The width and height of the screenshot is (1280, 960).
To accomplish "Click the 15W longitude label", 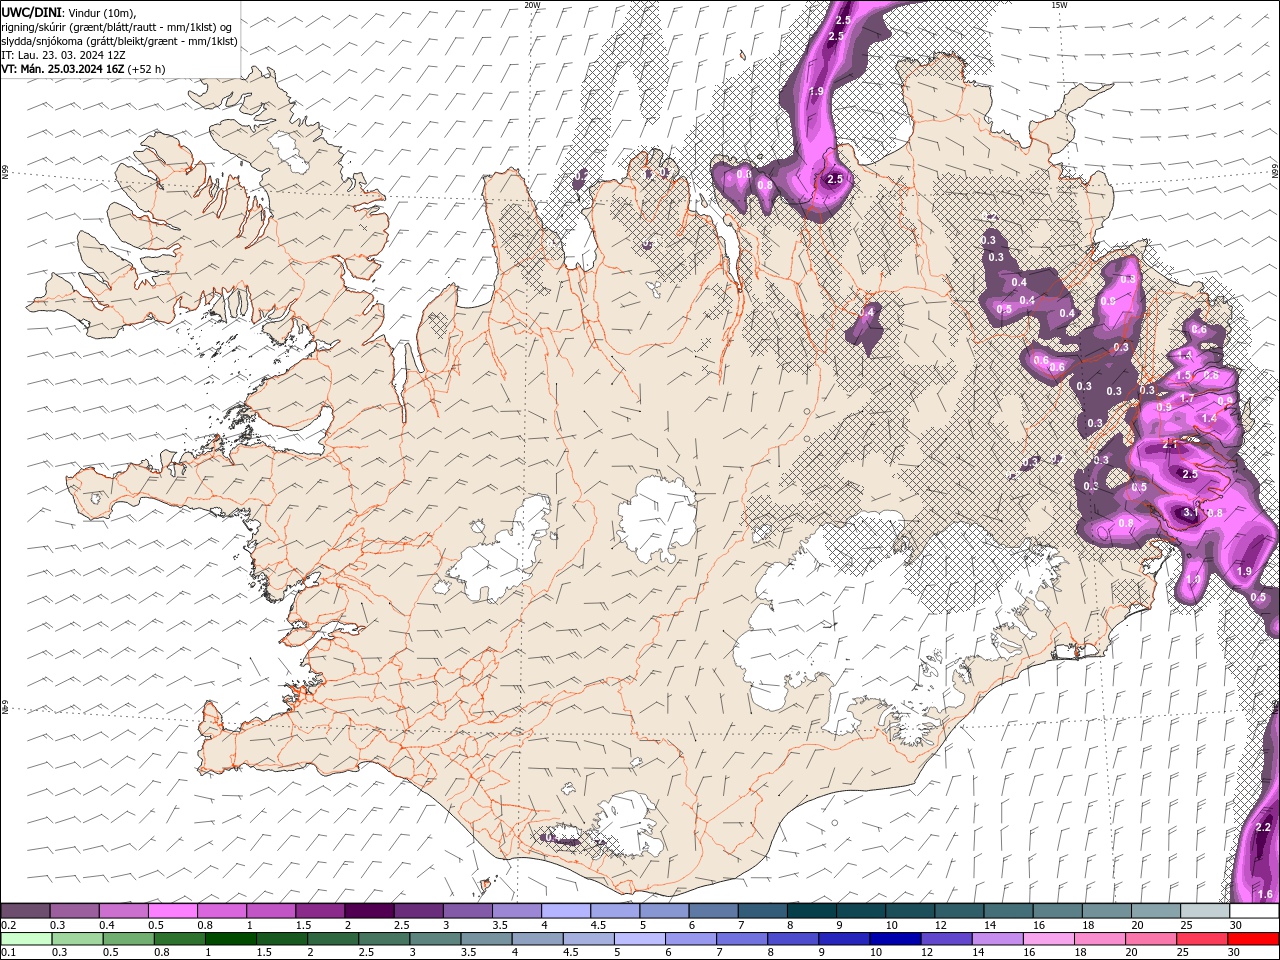I will click(1059, 4).
